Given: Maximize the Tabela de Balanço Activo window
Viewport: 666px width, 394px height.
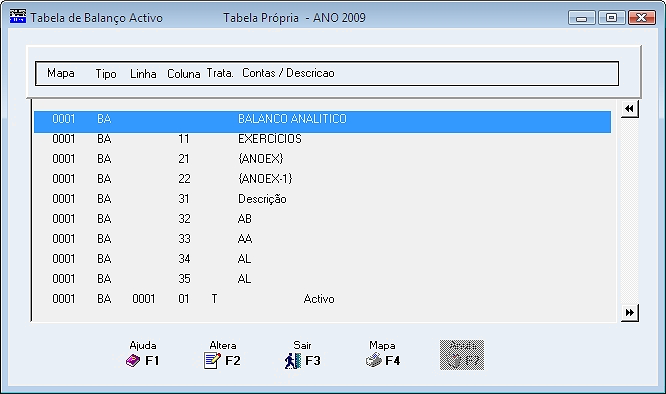Looking at the screenshot, I should 611,18.
